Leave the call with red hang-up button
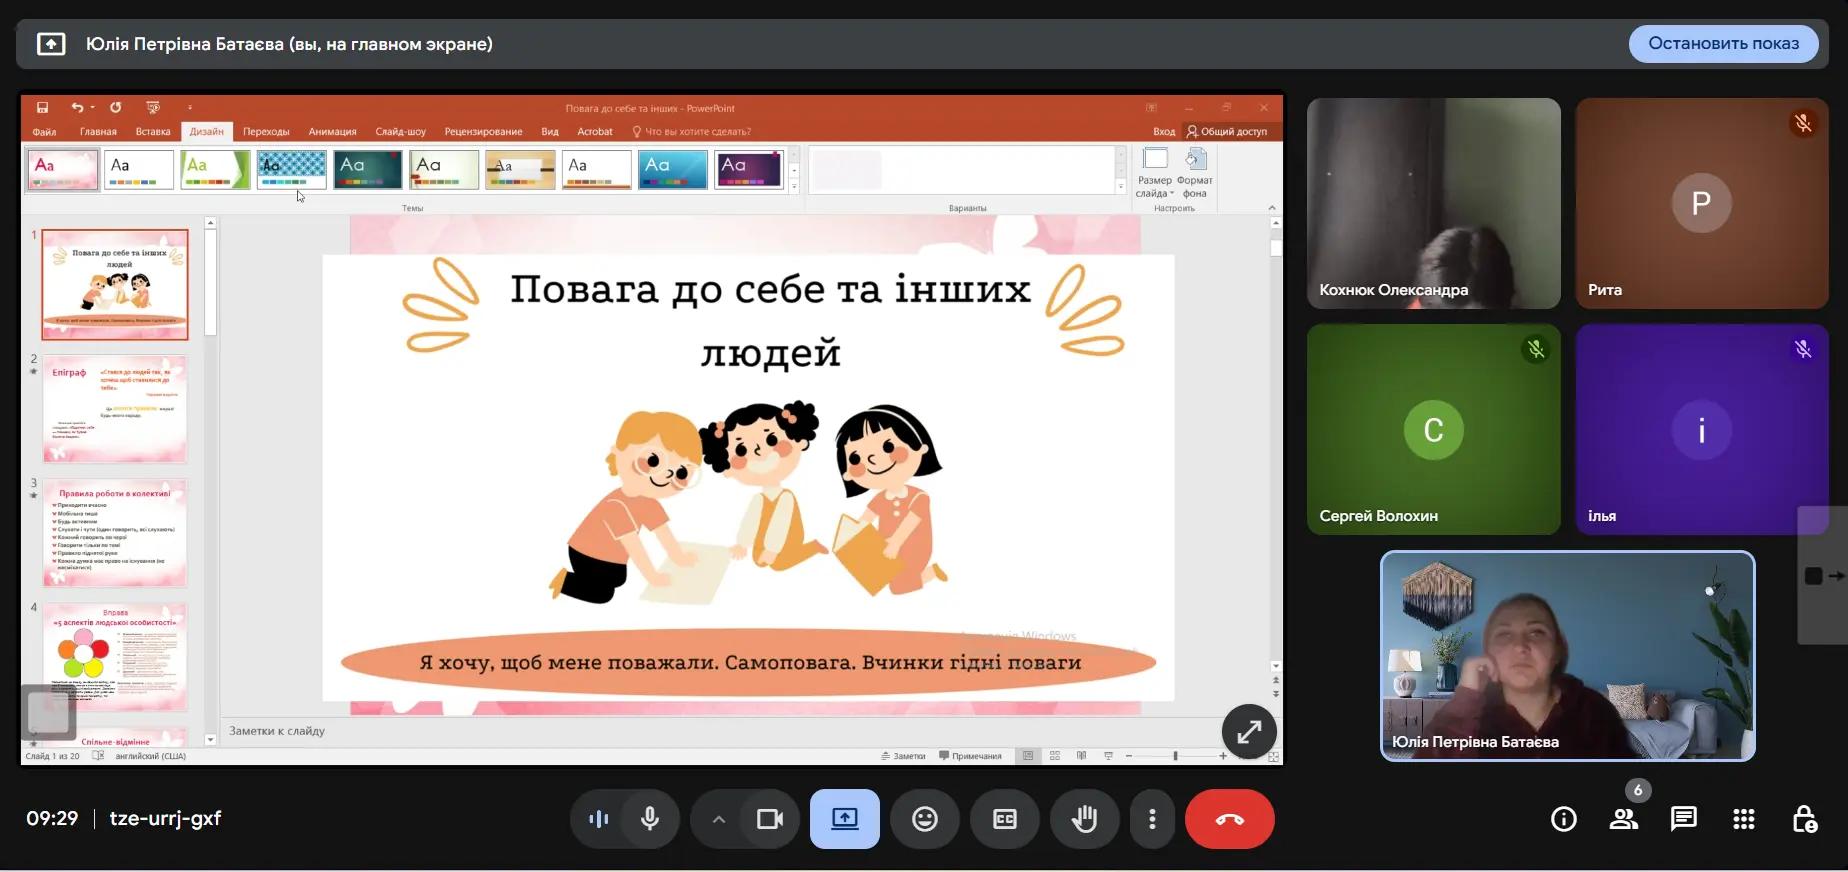This screenshot has width=1848, height=872. tap(1229, 819)
